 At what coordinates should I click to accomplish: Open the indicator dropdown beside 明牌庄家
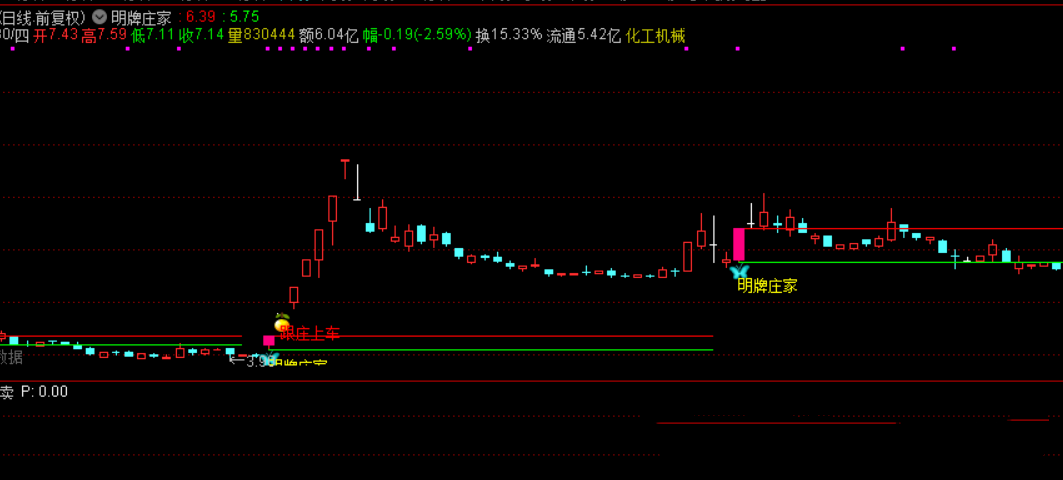click(100, 17)
